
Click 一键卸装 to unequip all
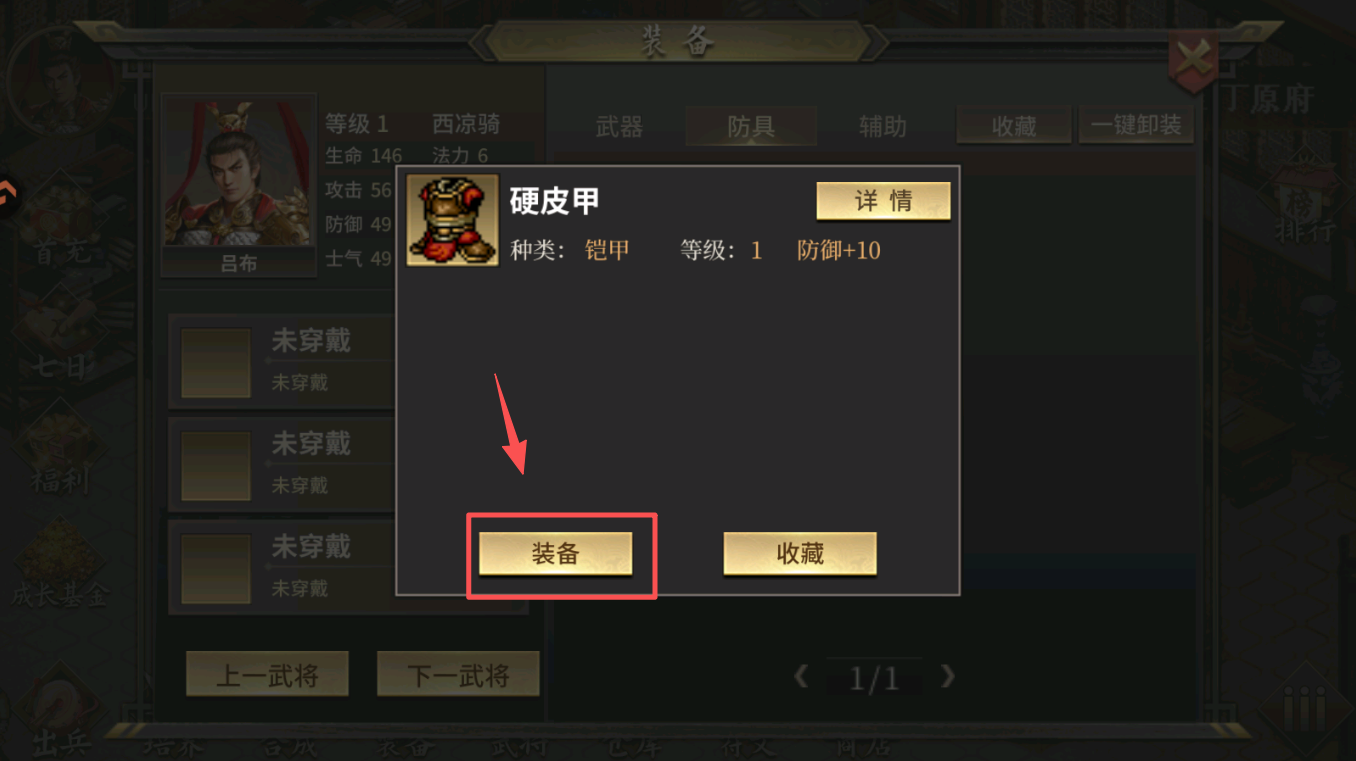point(1136,126)
